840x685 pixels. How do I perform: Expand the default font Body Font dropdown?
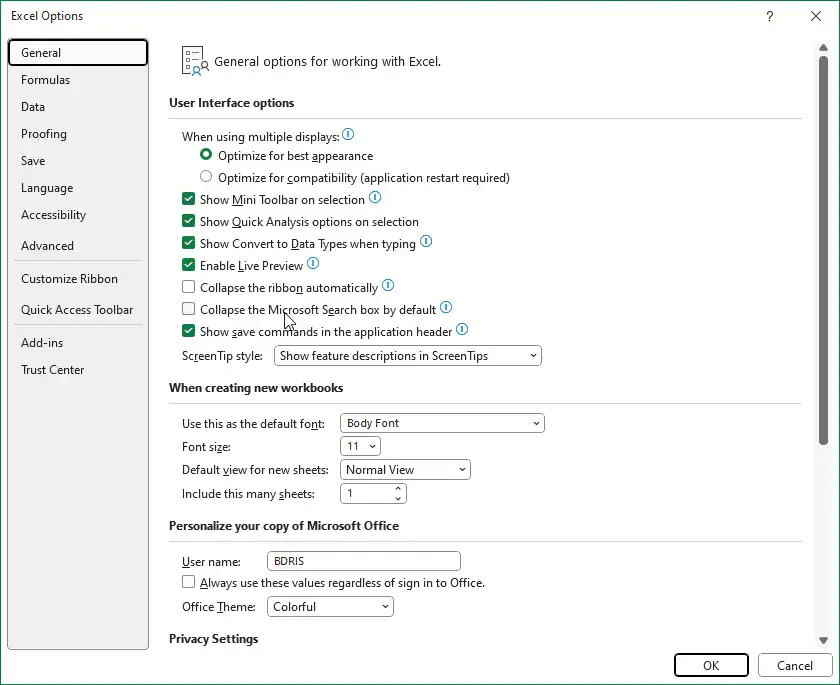click(442, 423)
